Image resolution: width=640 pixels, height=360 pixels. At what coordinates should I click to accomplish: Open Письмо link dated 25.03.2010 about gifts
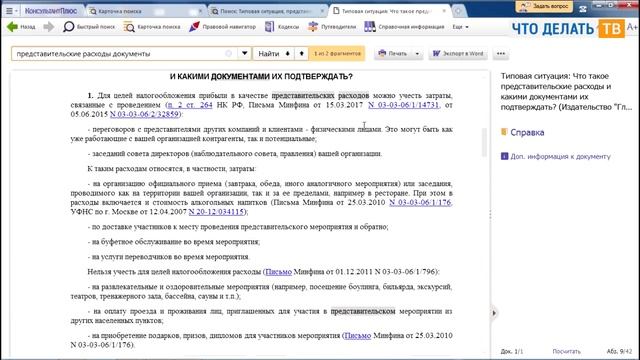pos(358,336)
